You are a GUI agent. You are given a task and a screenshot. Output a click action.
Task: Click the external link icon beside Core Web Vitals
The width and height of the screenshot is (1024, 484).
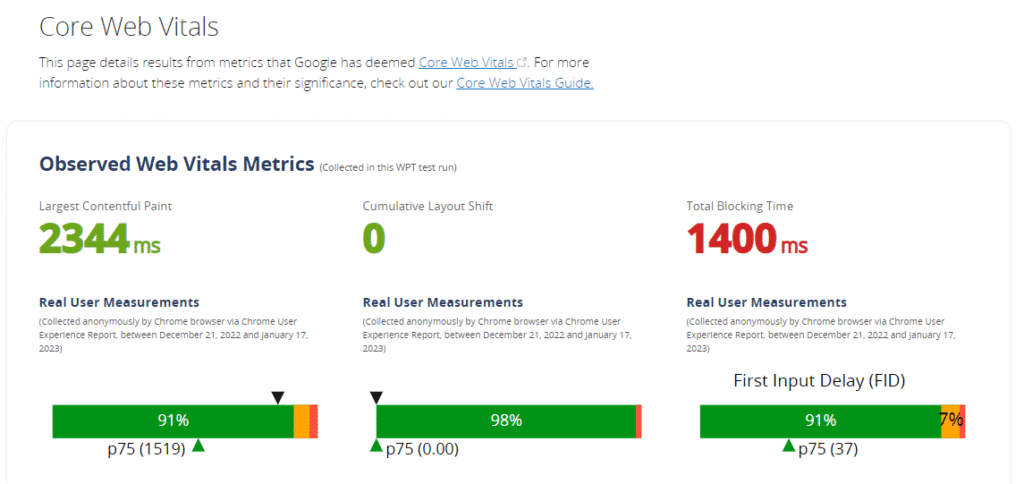(x=522, y=62)
